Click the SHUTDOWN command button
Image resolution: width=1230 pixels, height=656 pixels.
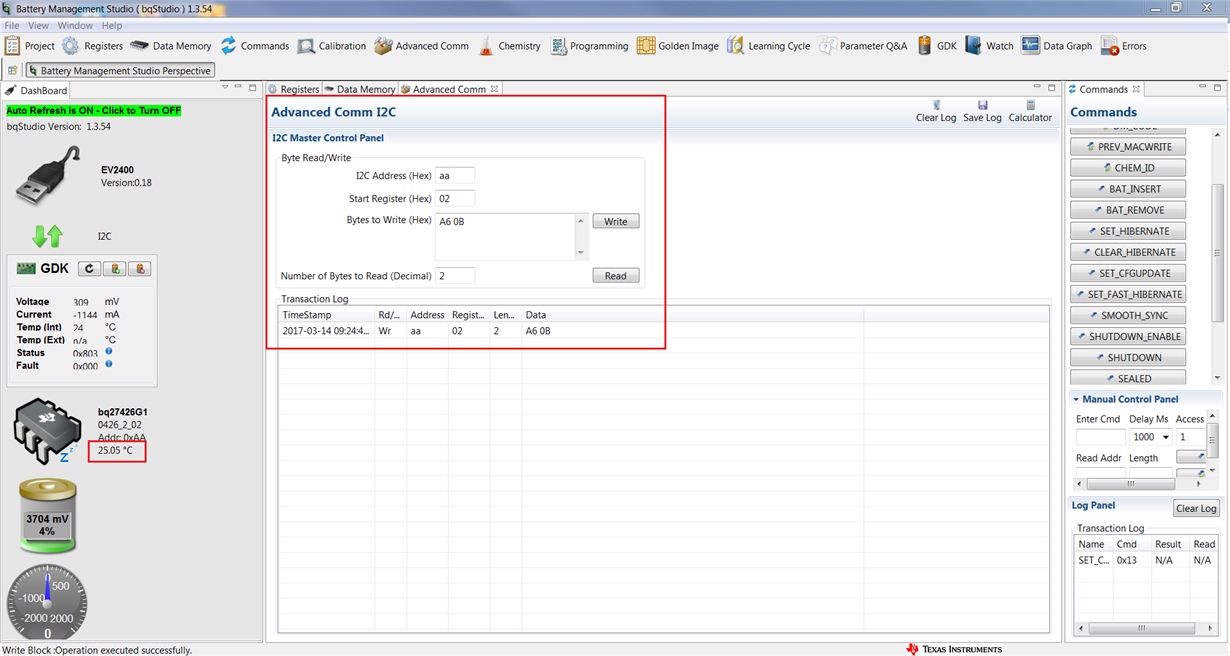tap(1128, 357)
